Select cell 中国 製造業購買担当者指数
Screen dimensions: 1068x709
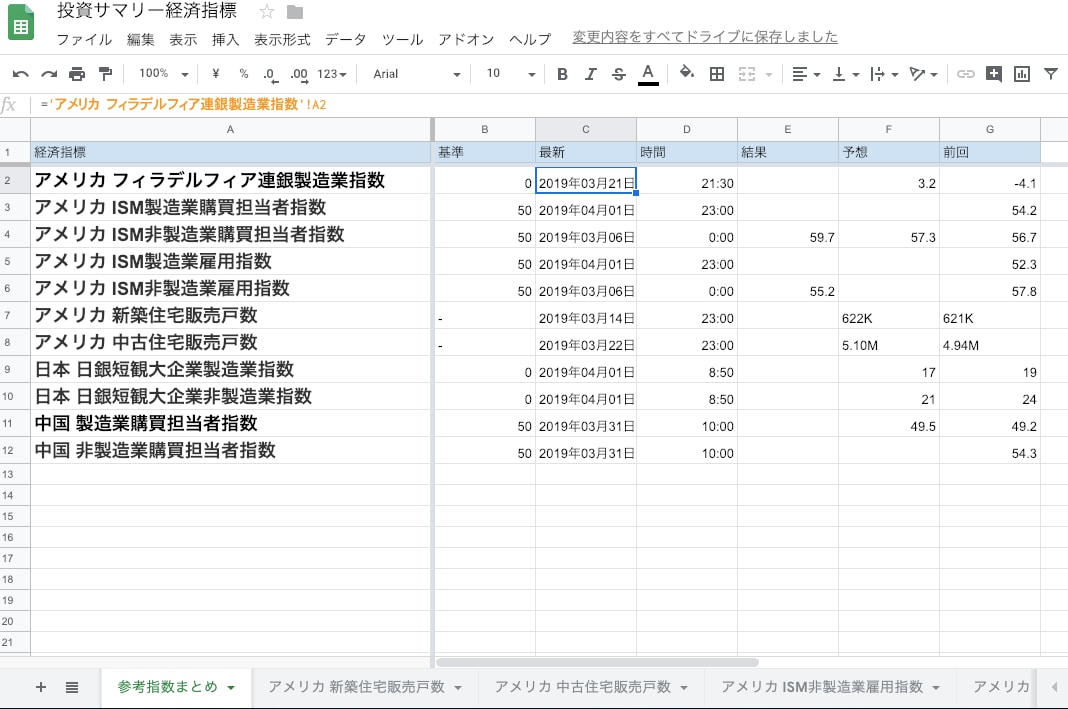(231, 424)
